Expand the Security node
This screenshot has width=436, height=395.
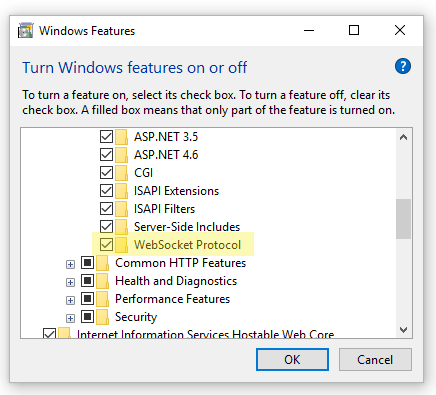pyautogui.click(x=70, y=319)
